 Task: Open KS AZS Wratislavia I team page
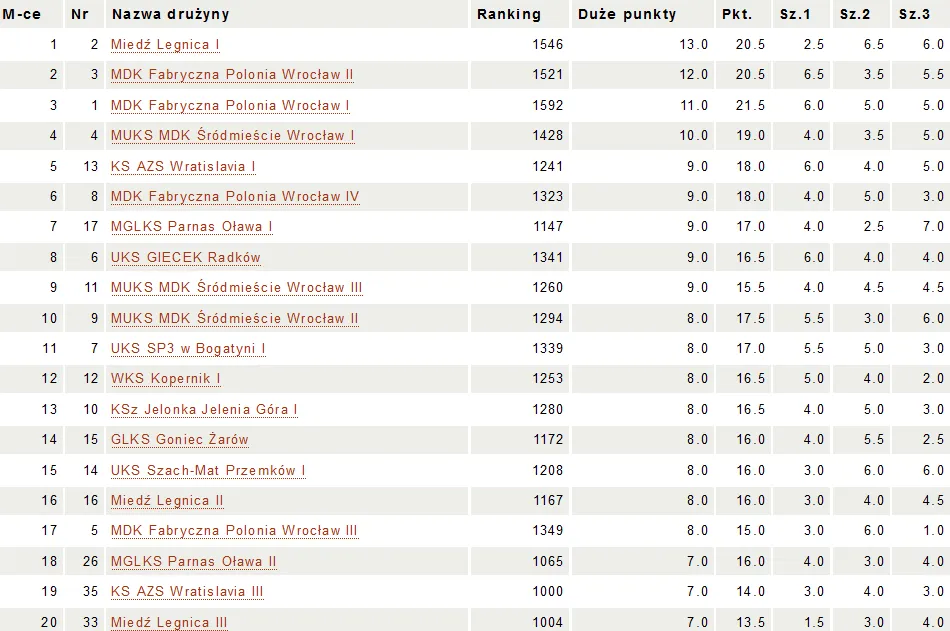coord(183,167)
